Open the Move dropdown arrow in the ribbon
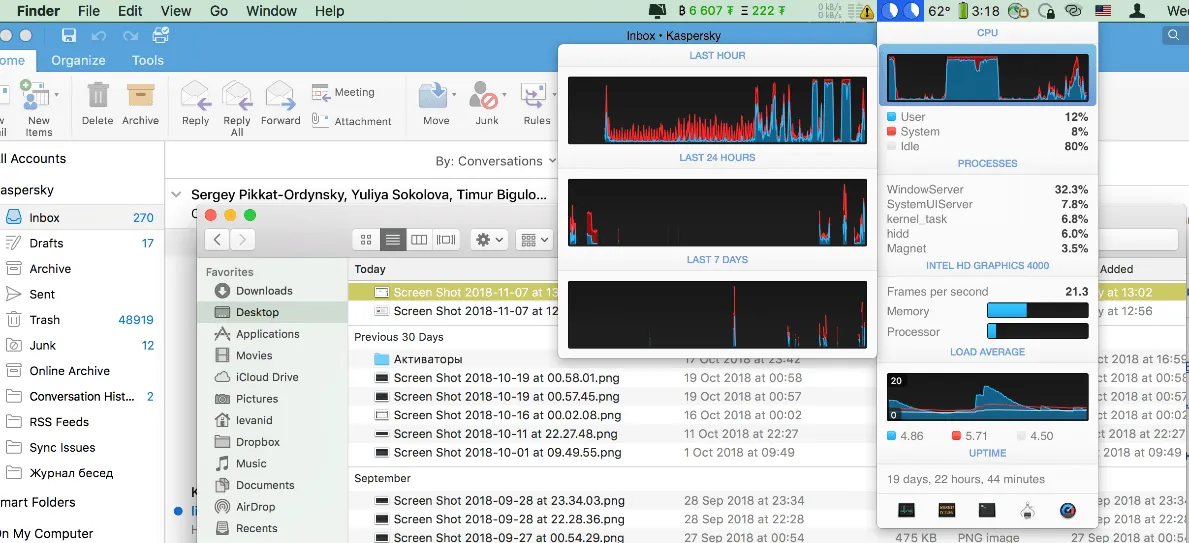 point(454,96)
